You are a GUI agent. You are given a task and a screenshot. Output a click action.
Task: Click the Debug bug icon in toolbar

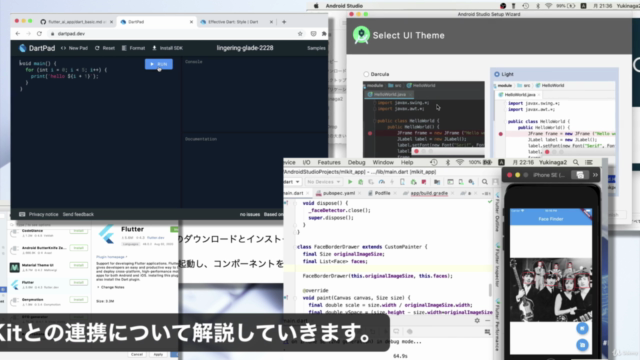(360, 182)
